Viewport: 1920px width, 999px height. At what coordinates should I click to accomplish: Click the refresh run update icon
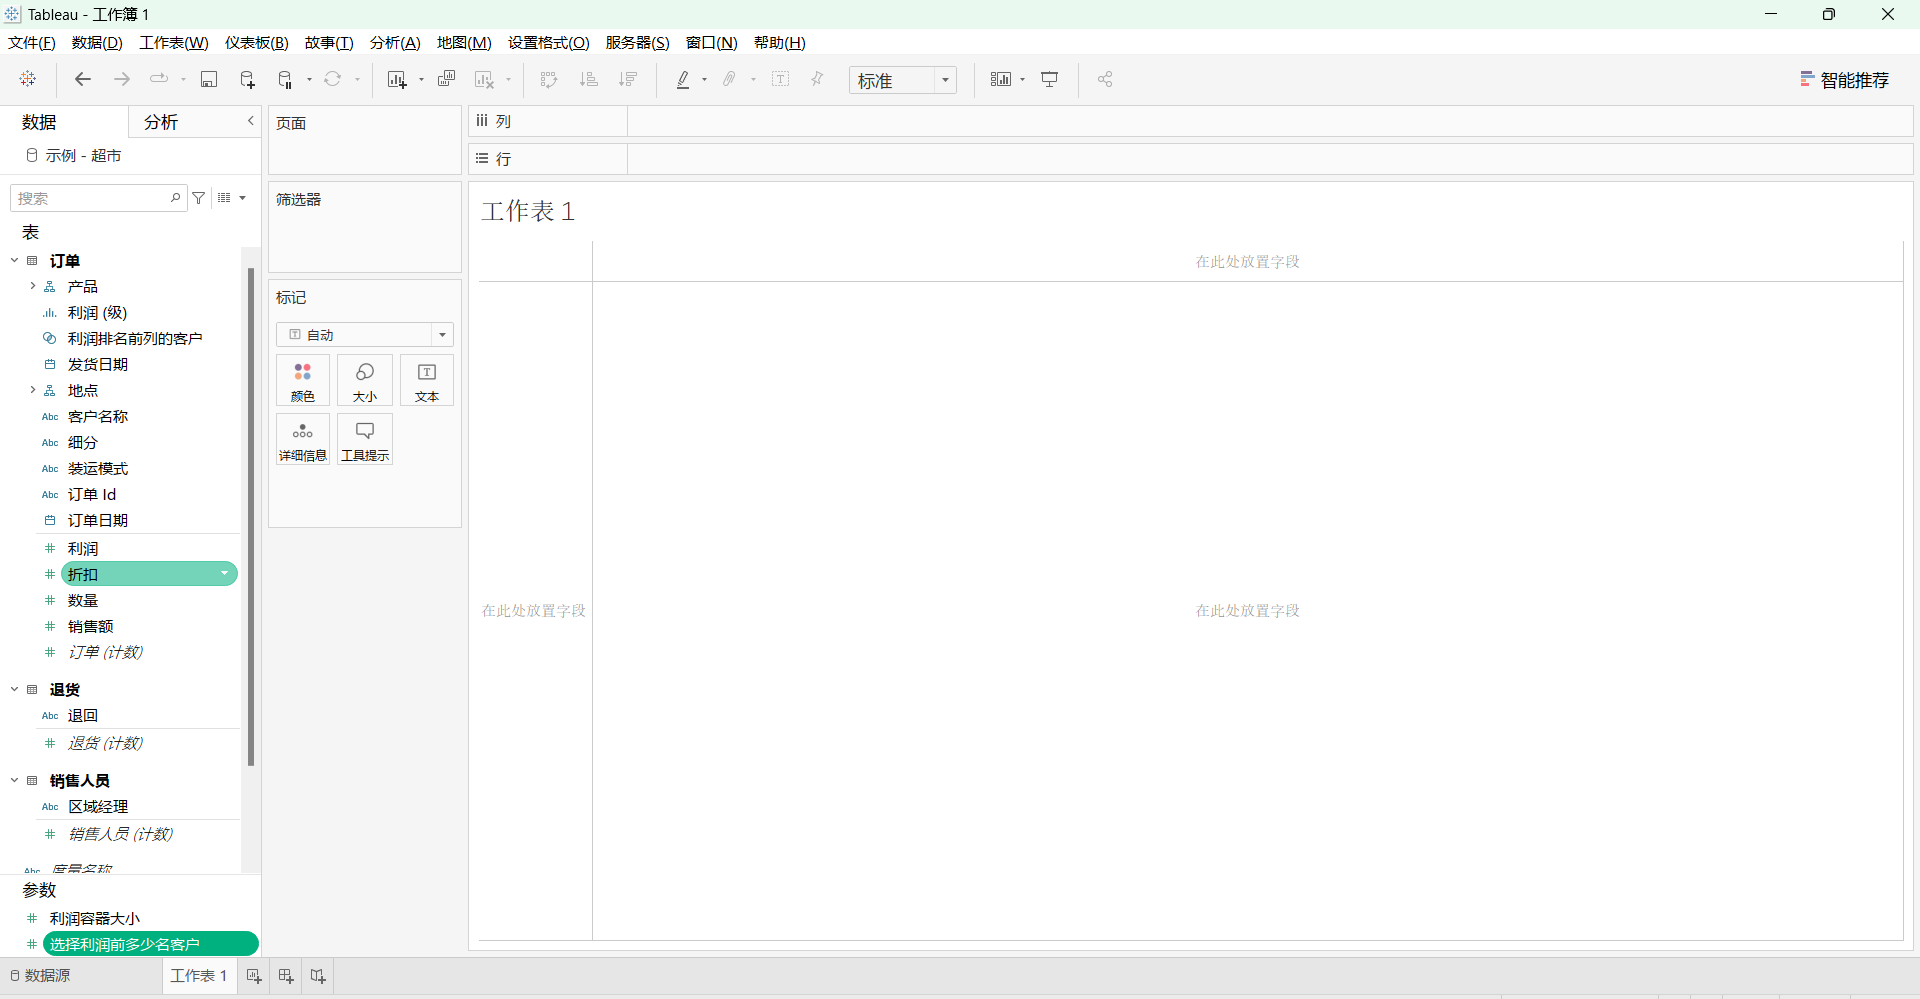tap(333, 79)
